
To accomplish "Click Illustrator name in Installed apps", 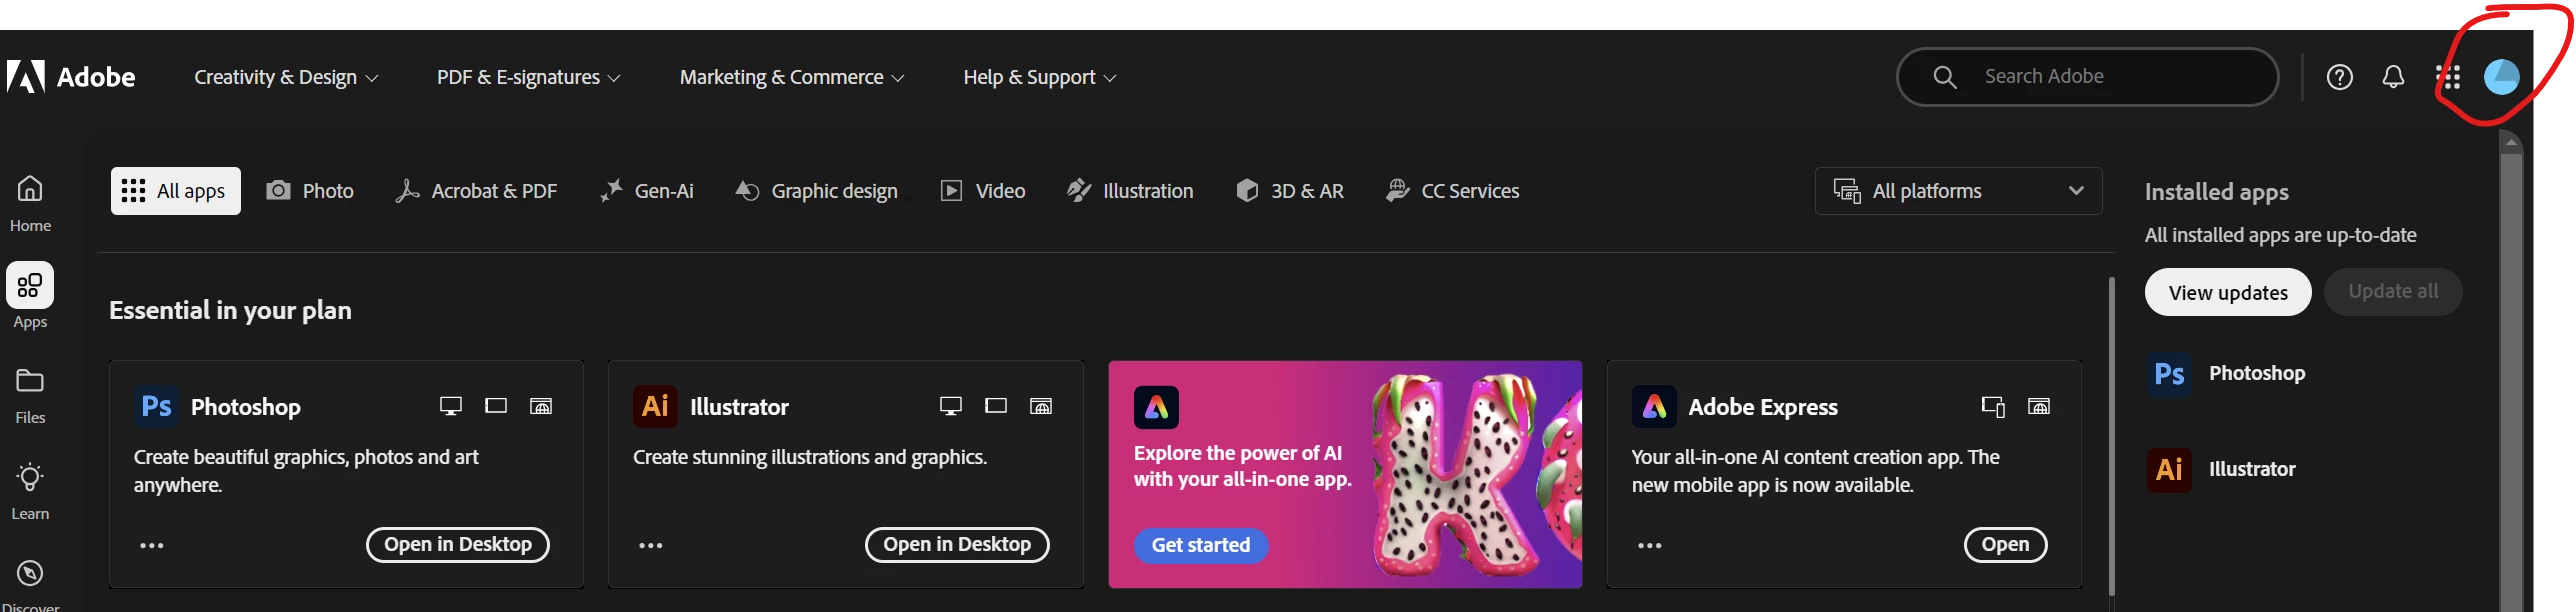I will tap(2252, 470).
